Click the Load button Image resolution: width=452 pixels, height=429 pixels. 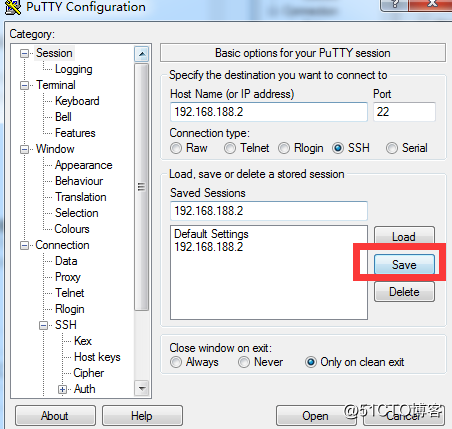point(404,236)
